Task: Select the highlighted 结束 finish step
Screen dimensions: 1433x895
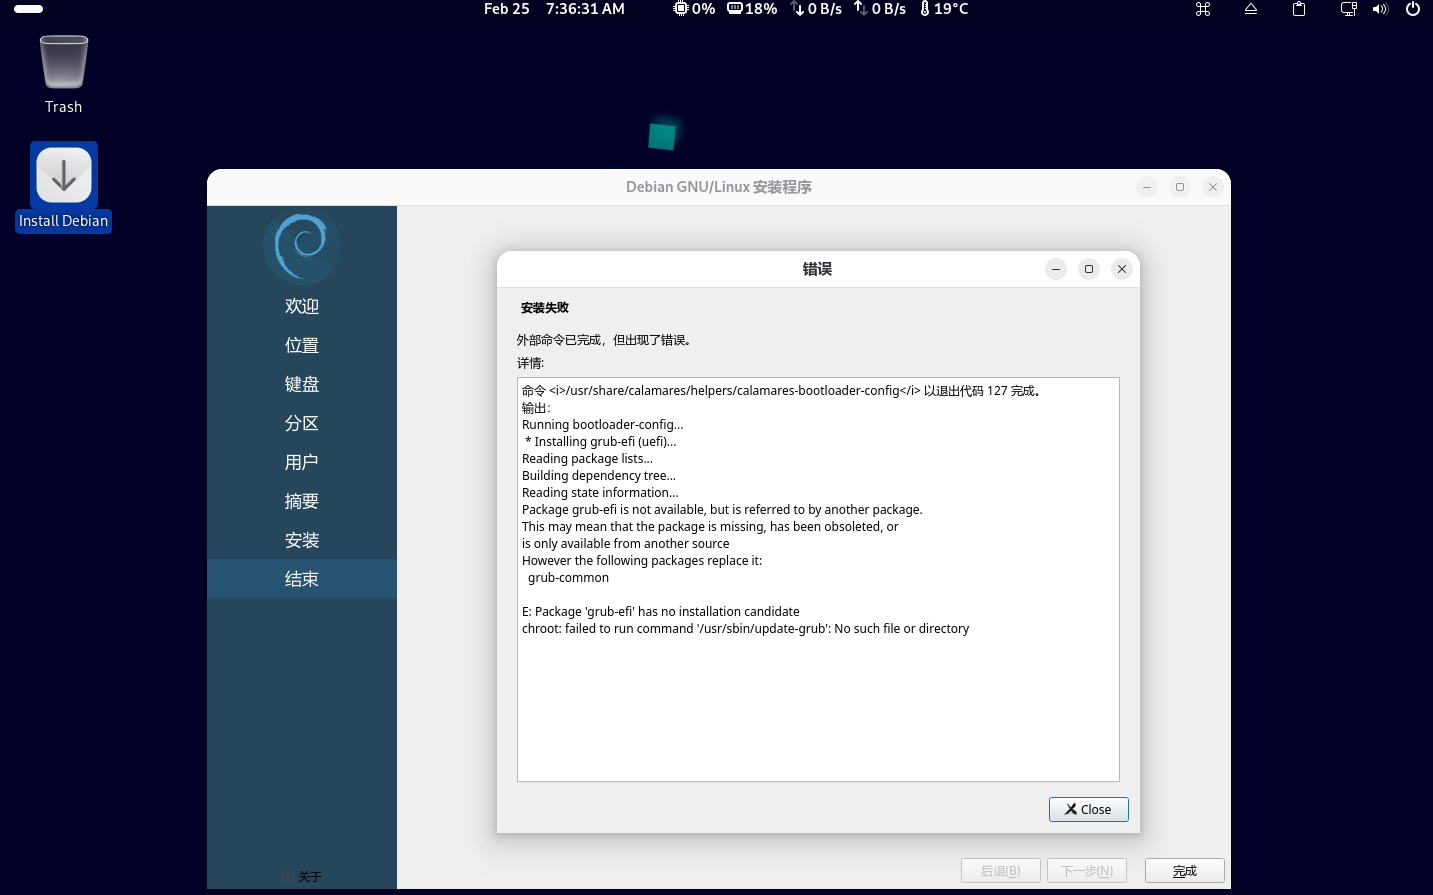Action: click(x=301, y=578)
